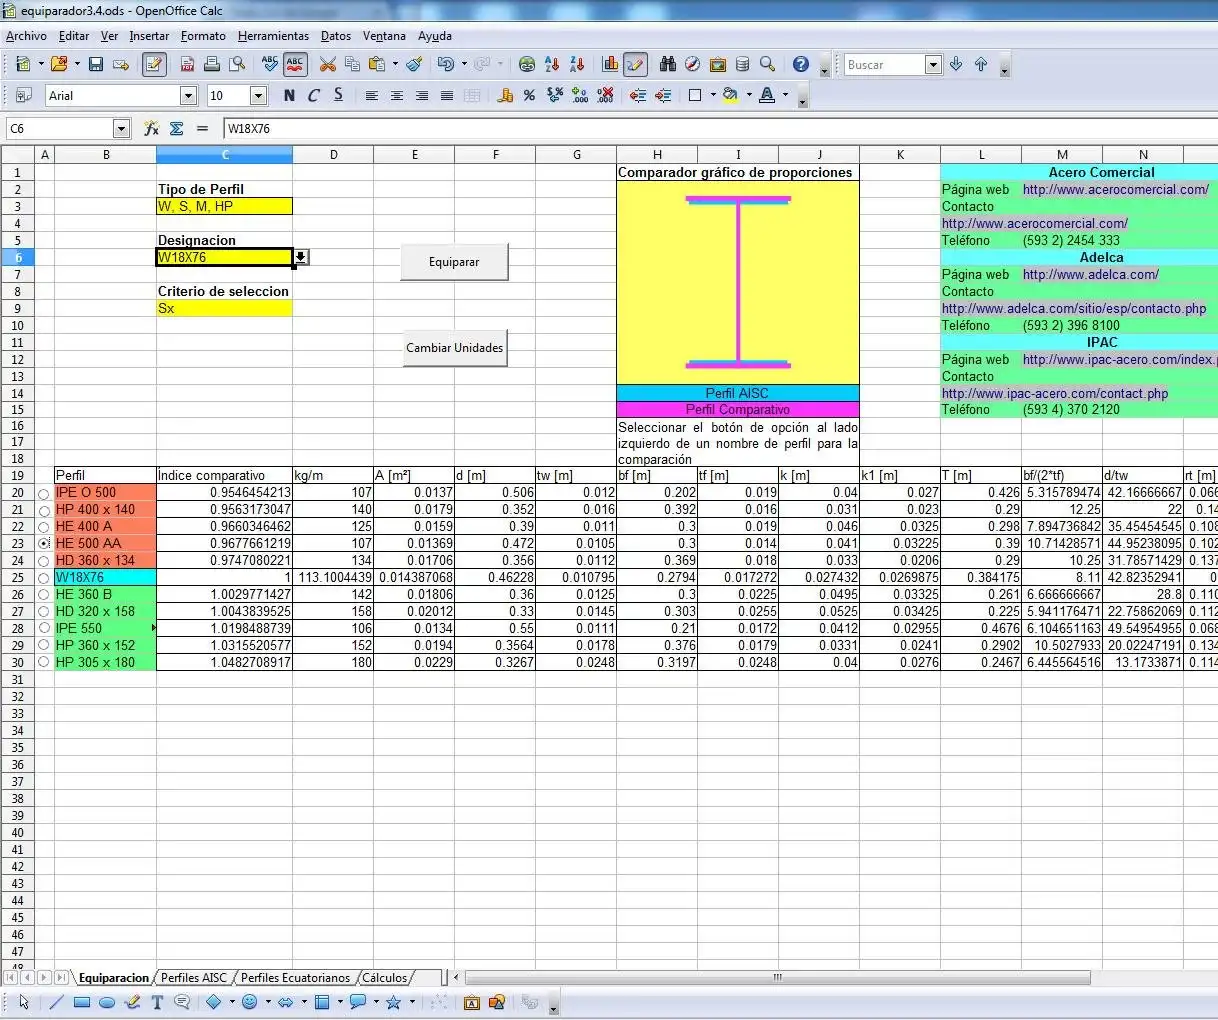The image size is (1218, 1020).
Task: Open the Designacion dropdown in cell C6
Action: (300, 257)
